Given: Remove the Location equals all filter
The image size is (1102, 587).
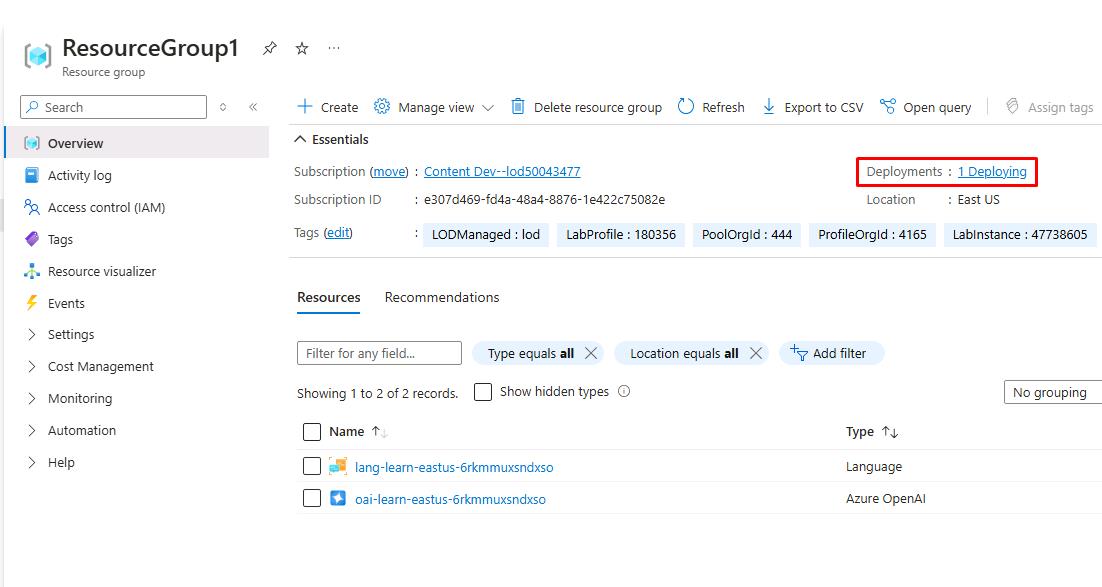Looking at the screenshot, I should [756, 353].
